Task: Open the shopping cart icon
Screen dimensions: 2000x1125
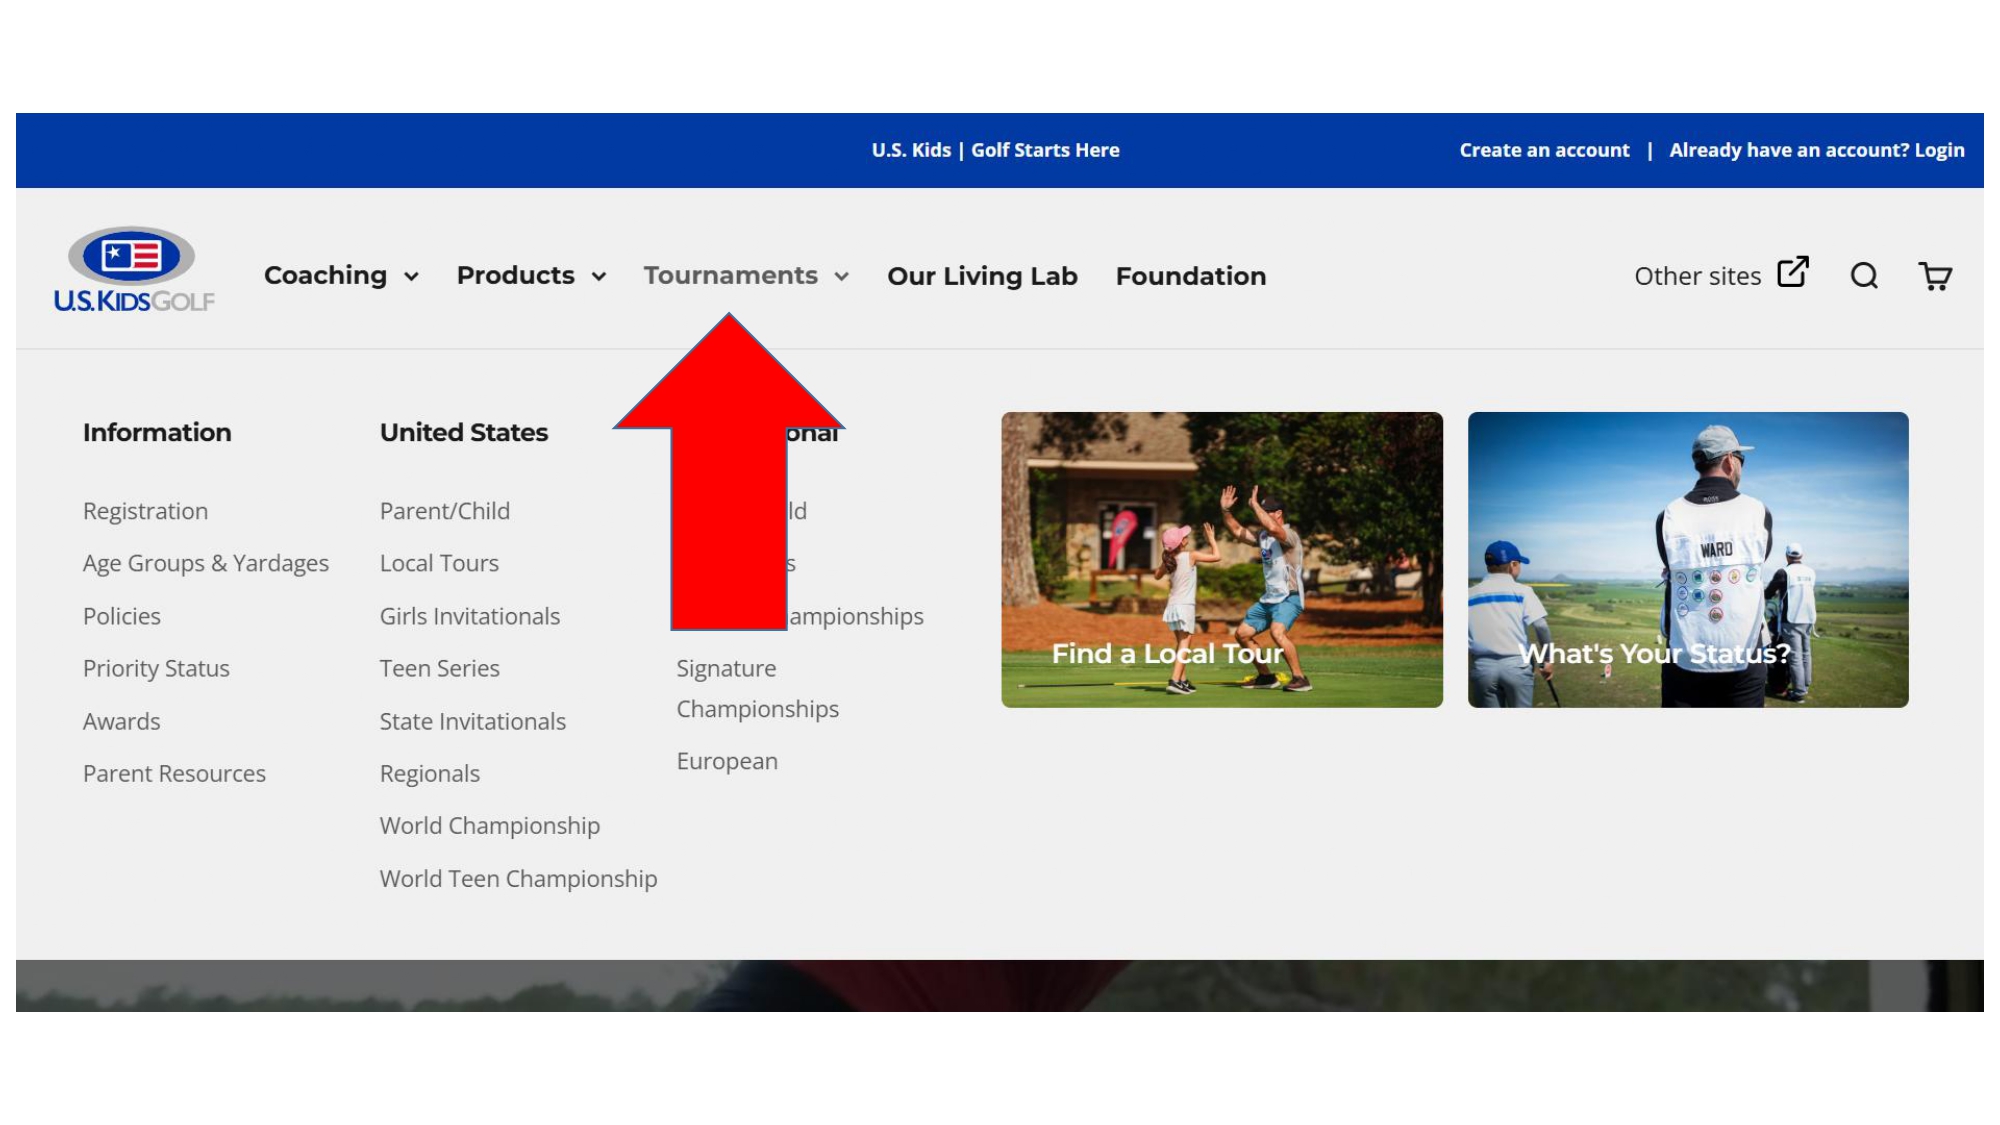Action: click(x=1934, y=276)
